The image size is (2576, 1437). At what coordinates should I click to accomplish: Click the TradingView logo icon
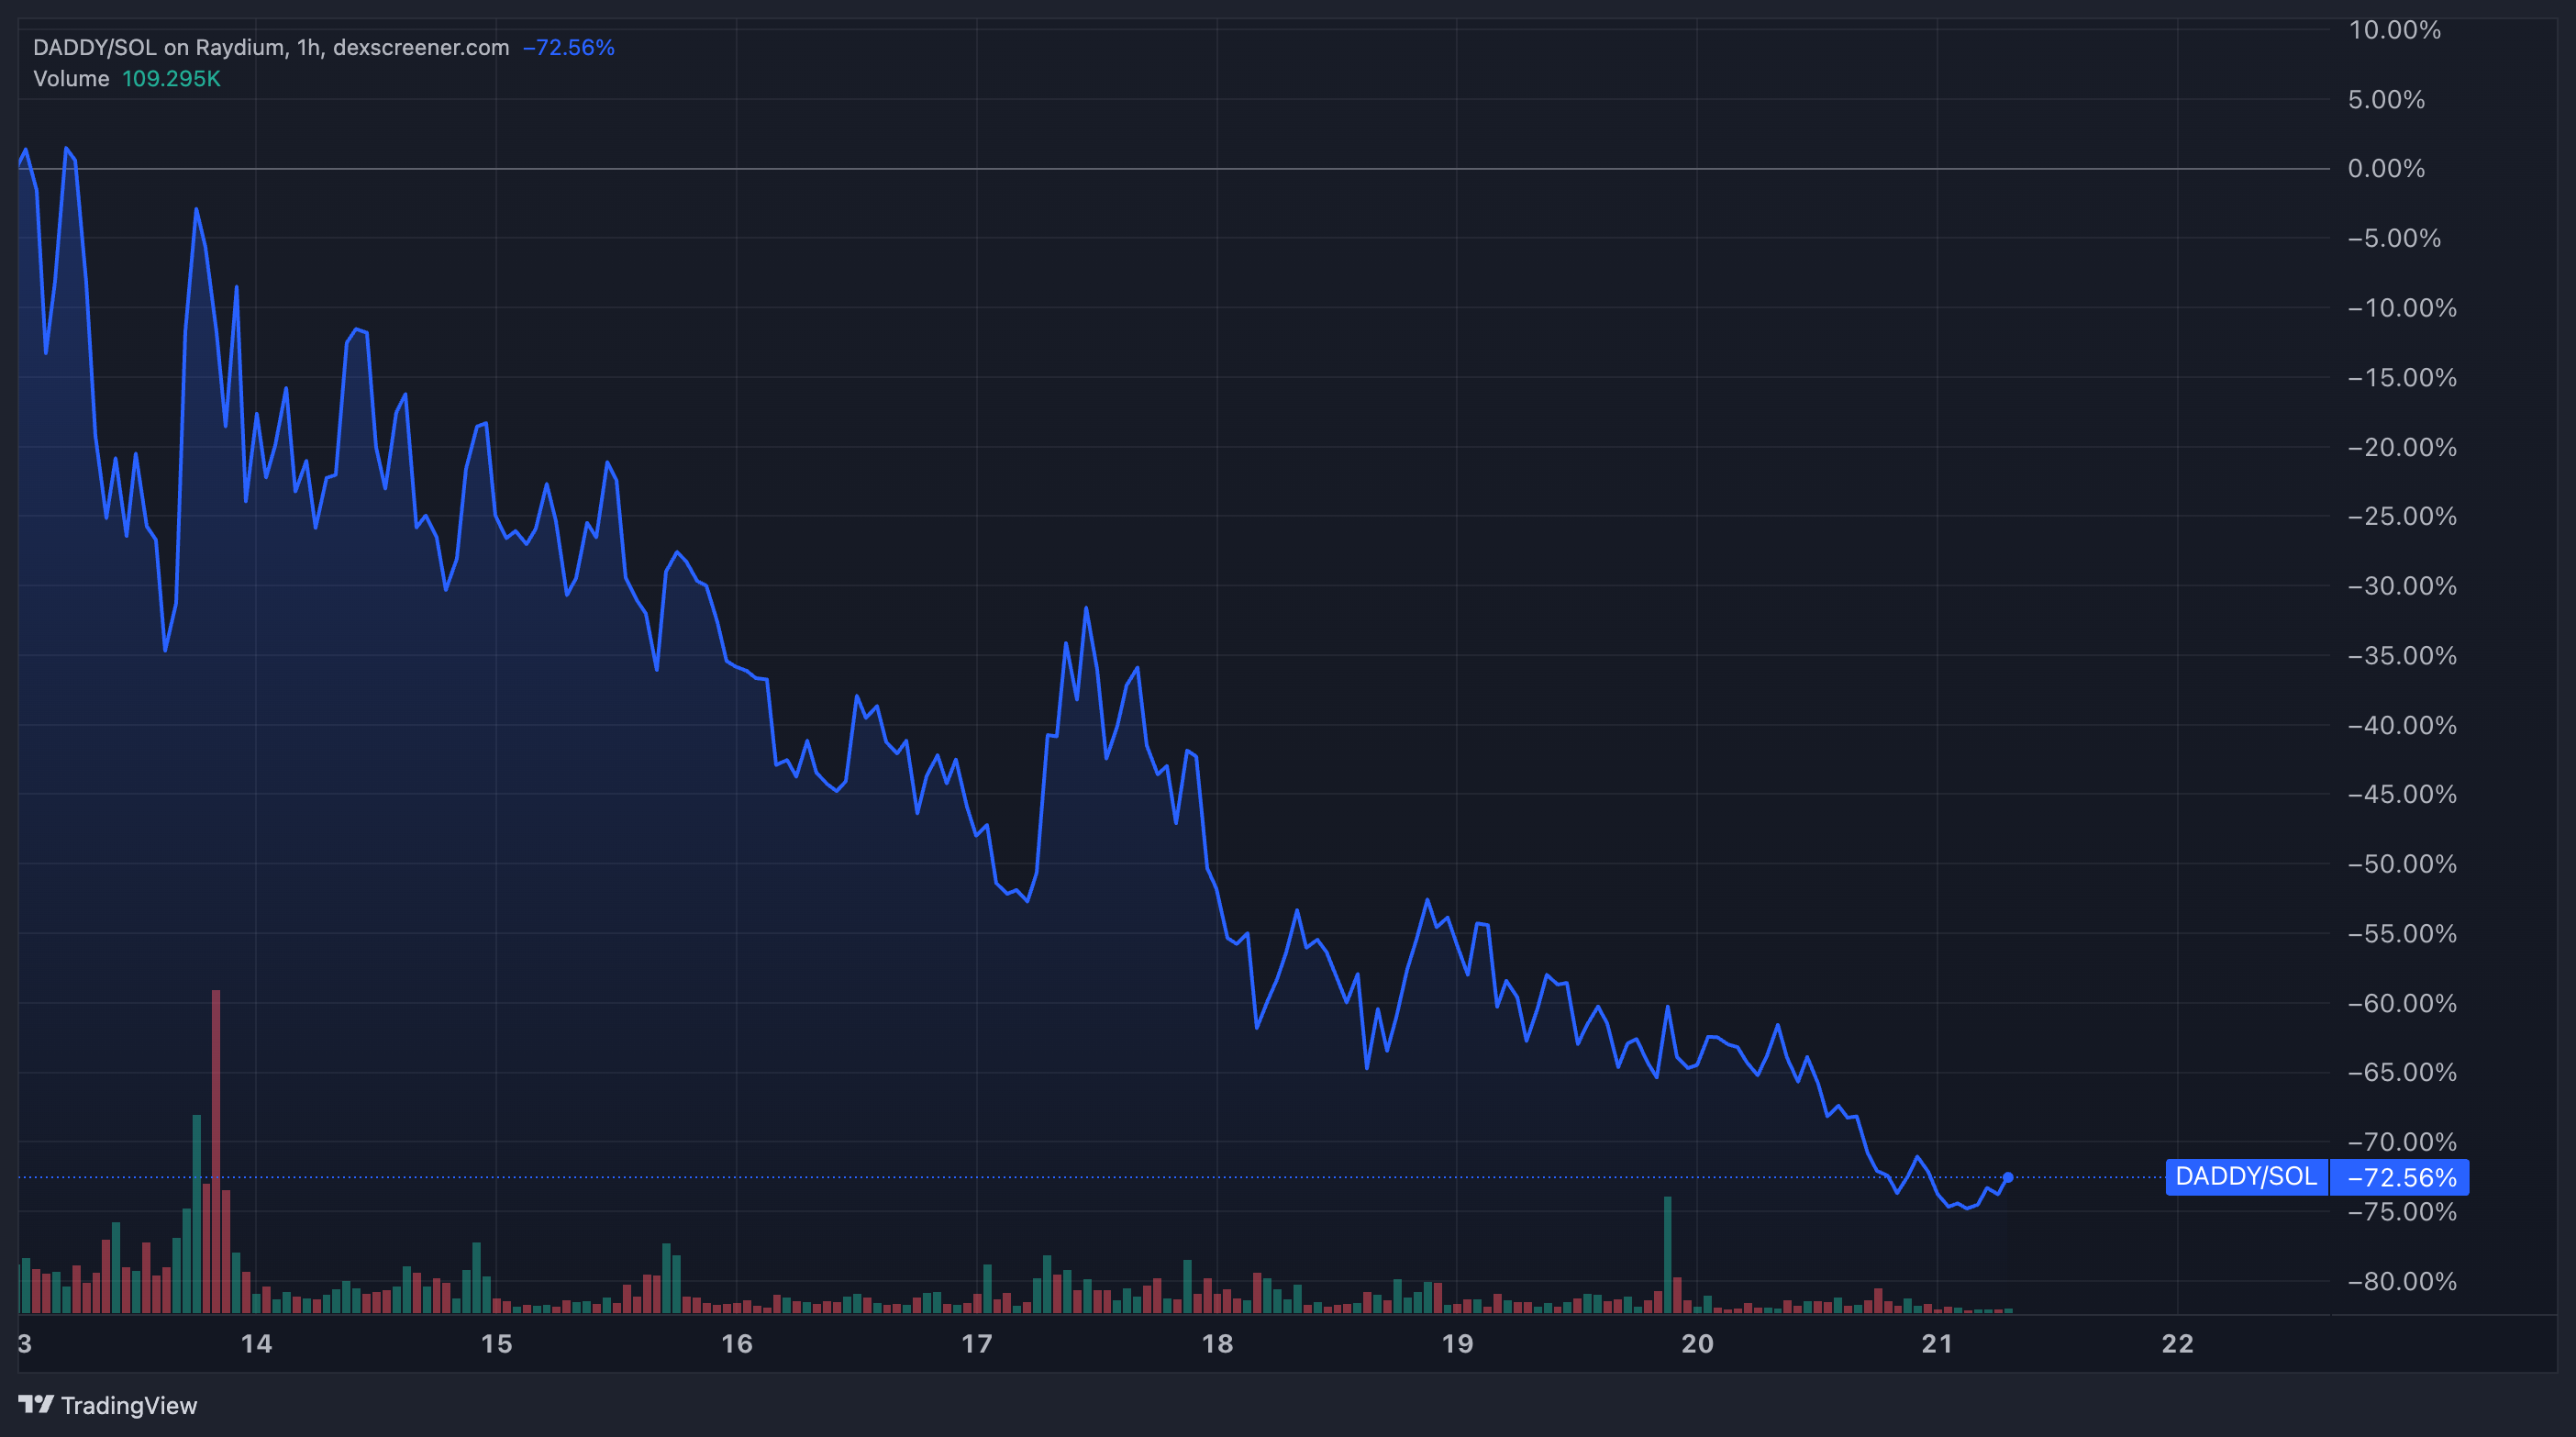(36, 1404)
